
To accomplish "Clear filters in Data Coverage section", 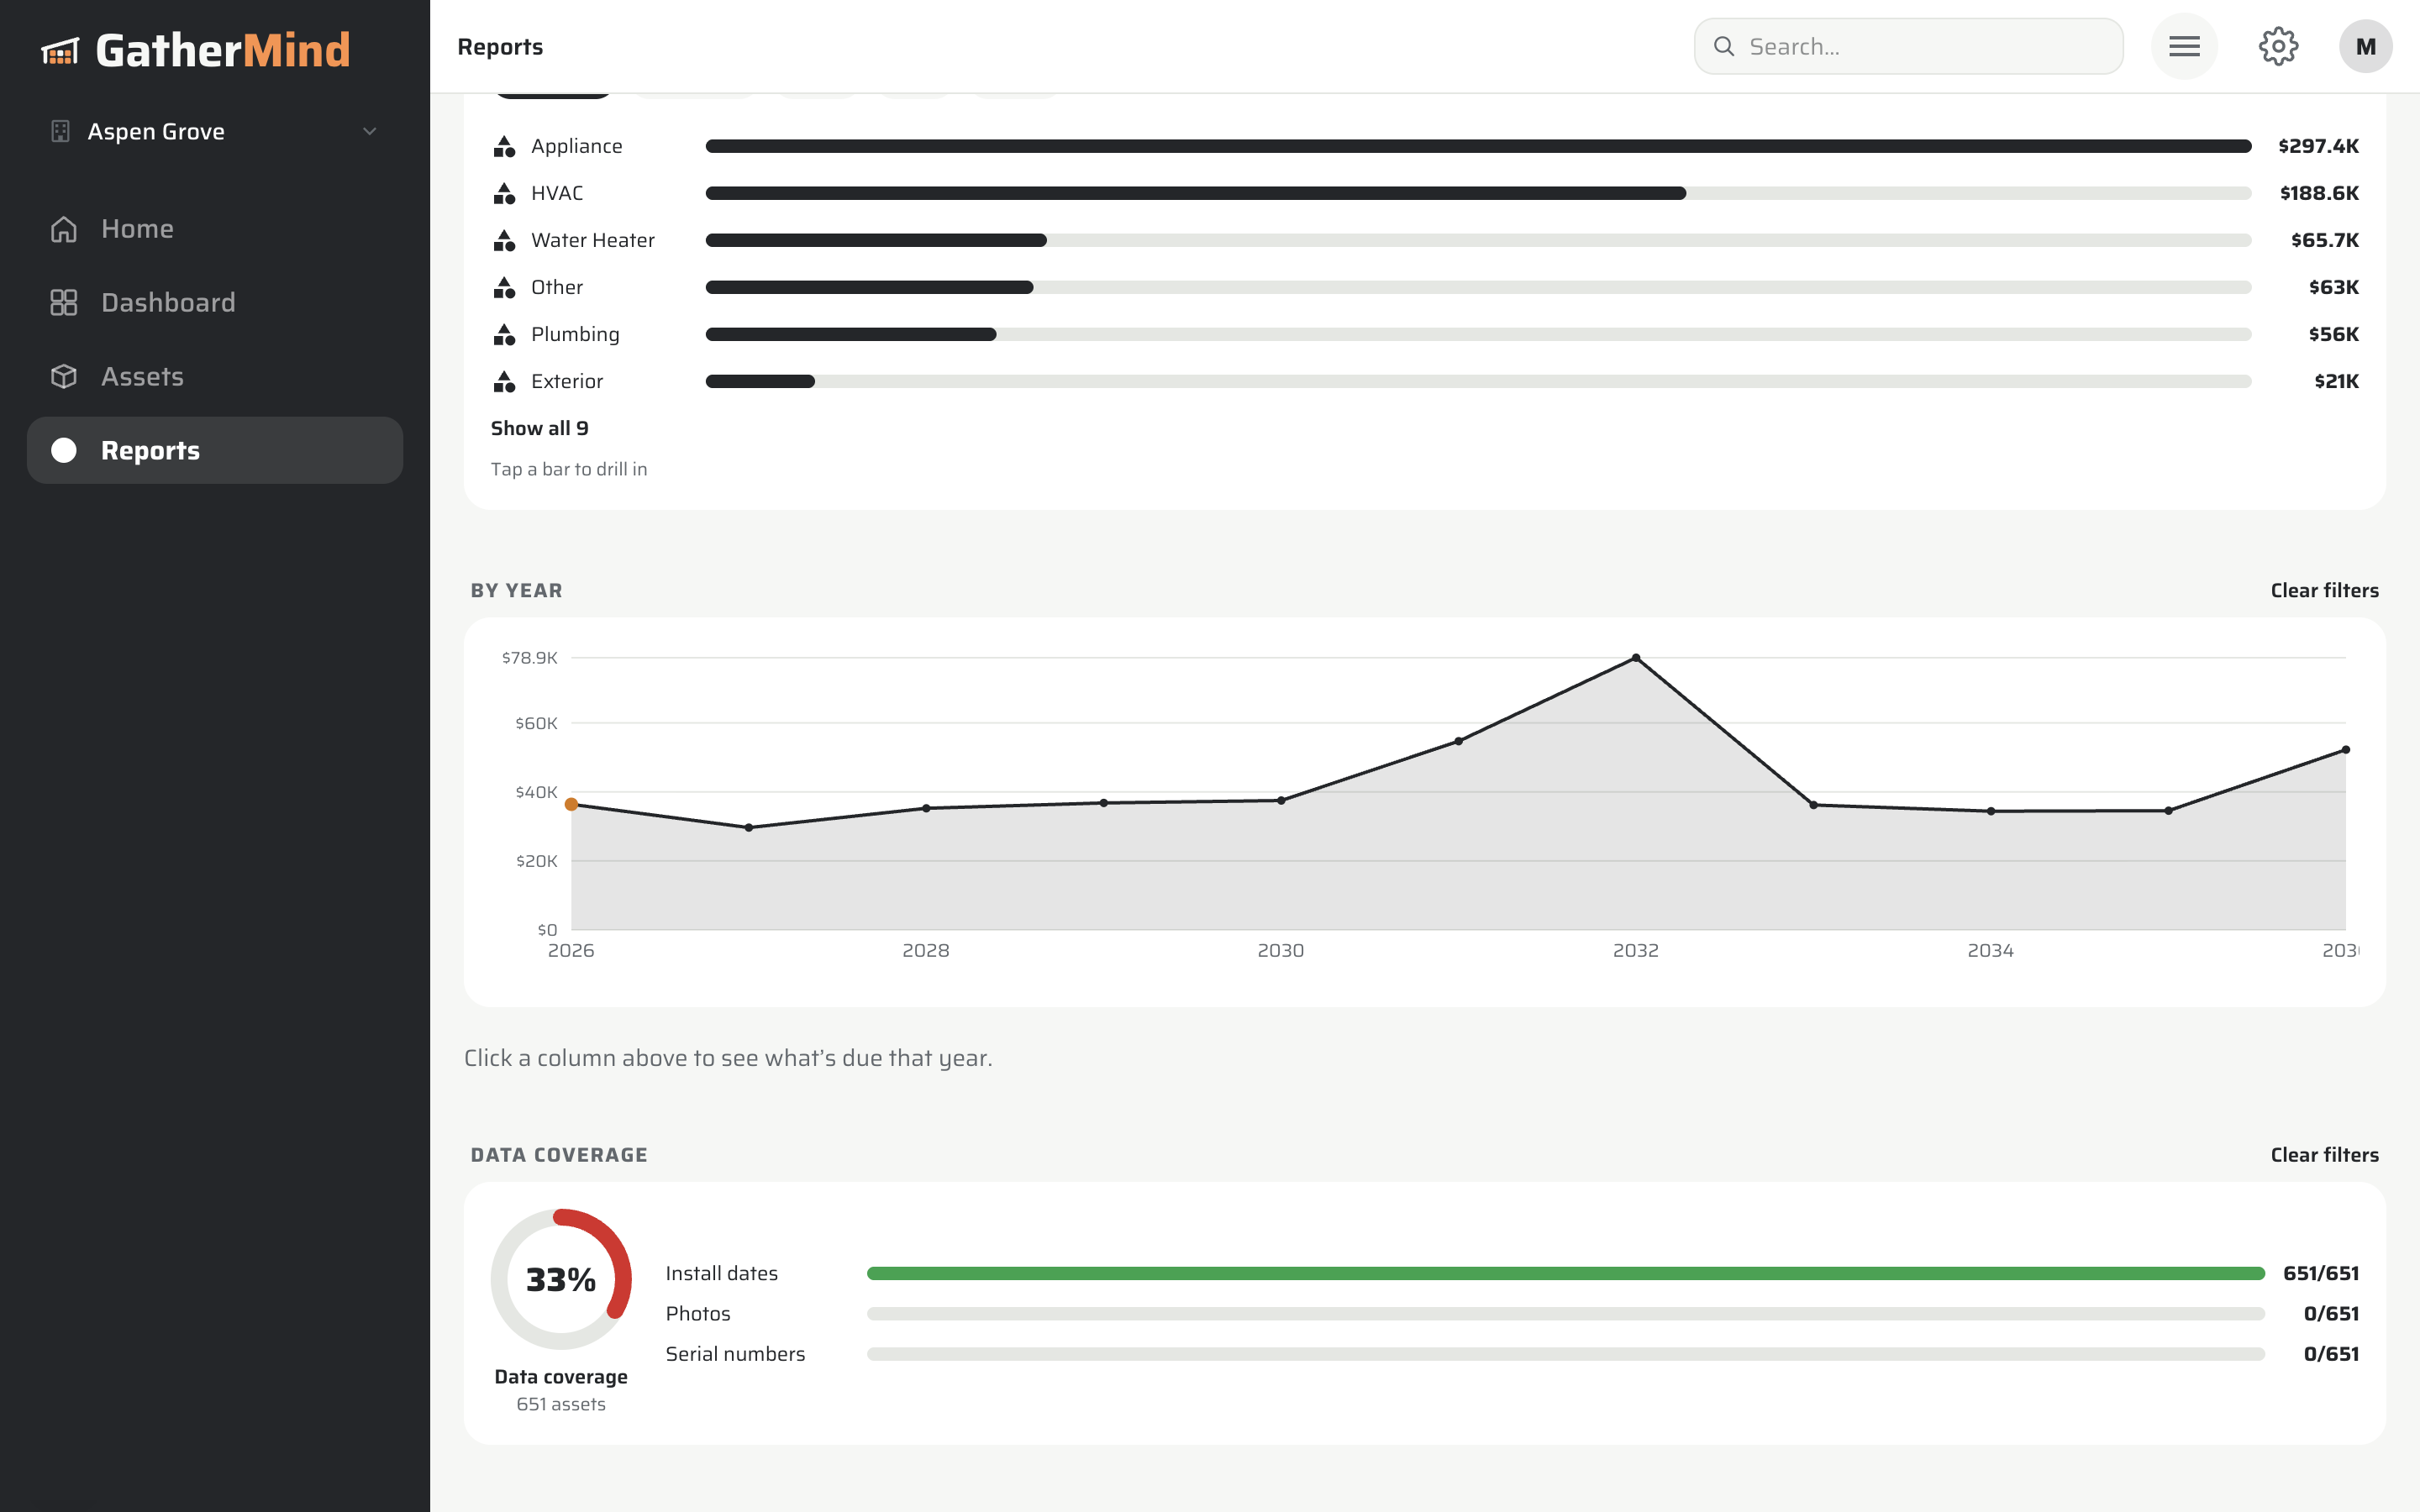I will (x=2324, y=1154).
